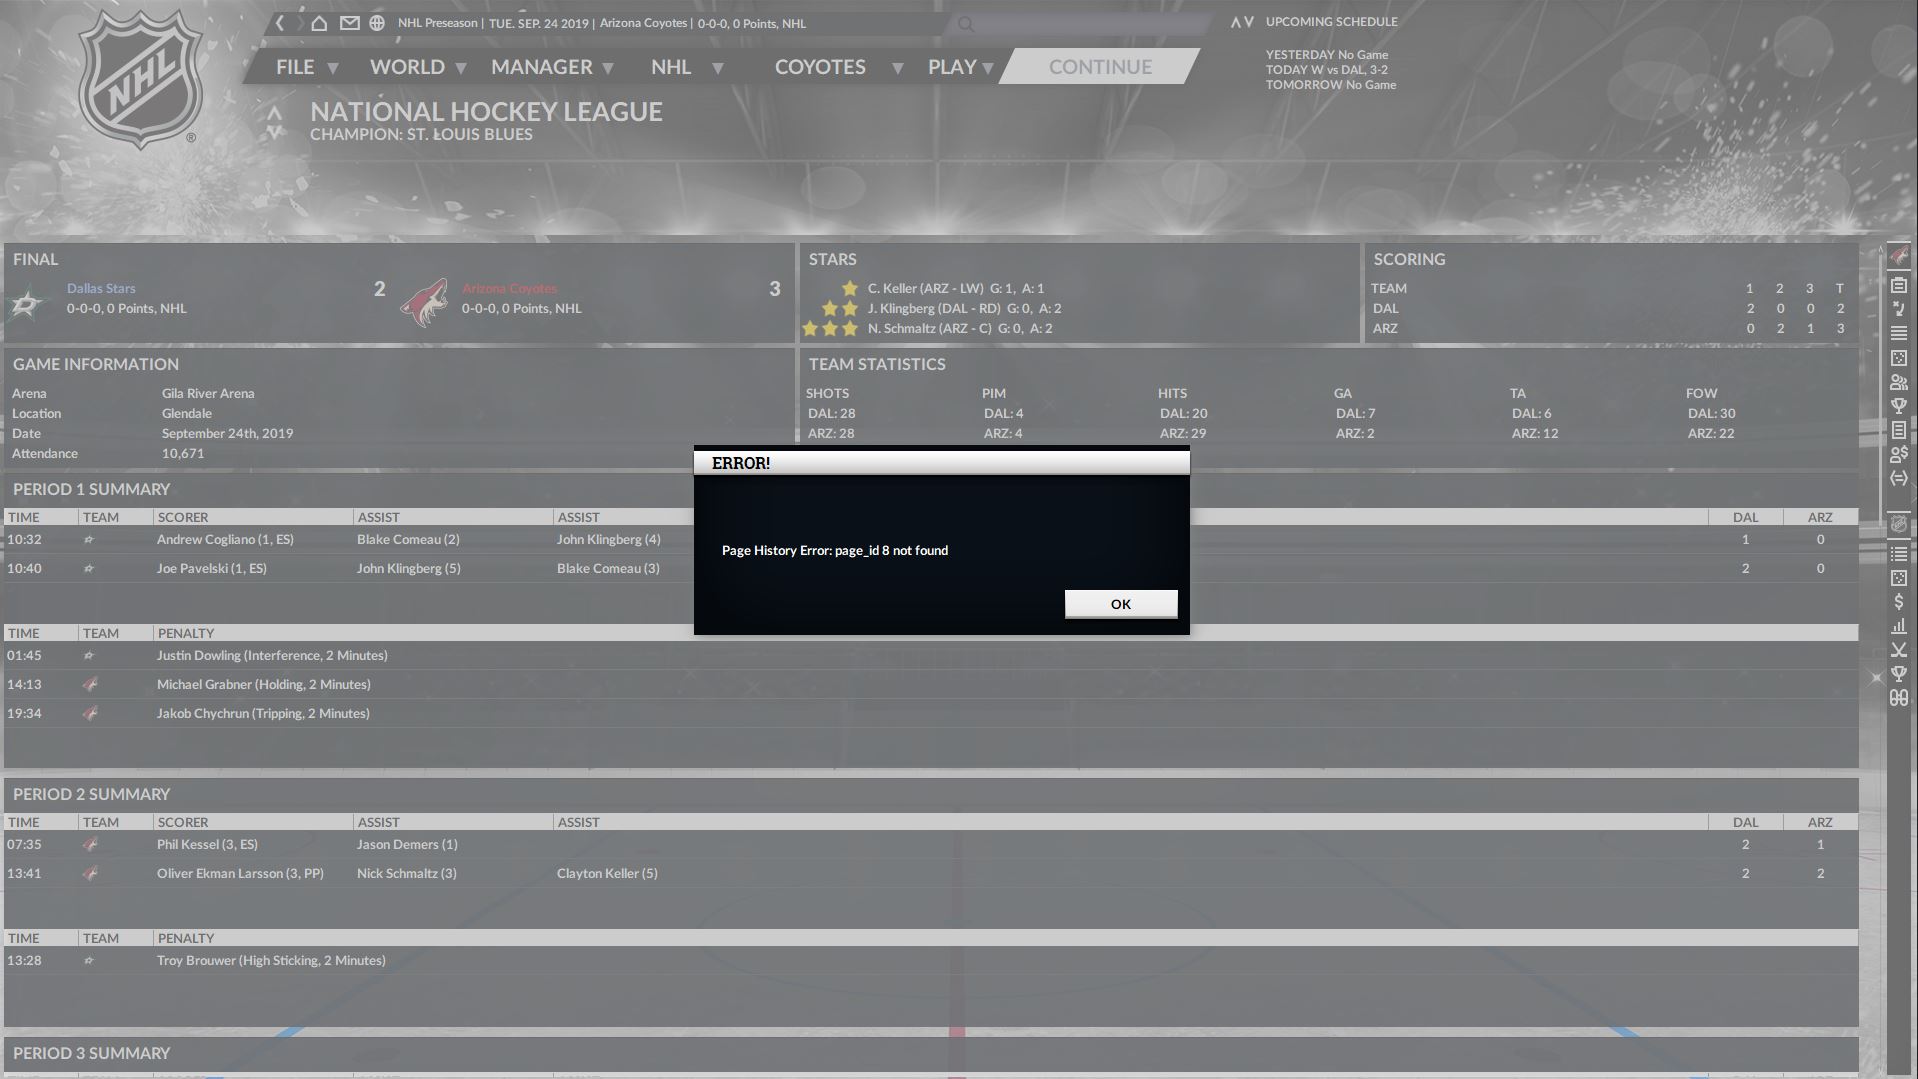The height and width of the screenshot is (1079, 1918).
Task: Open the binoculars scouting icon
Action: (1898, 698)
